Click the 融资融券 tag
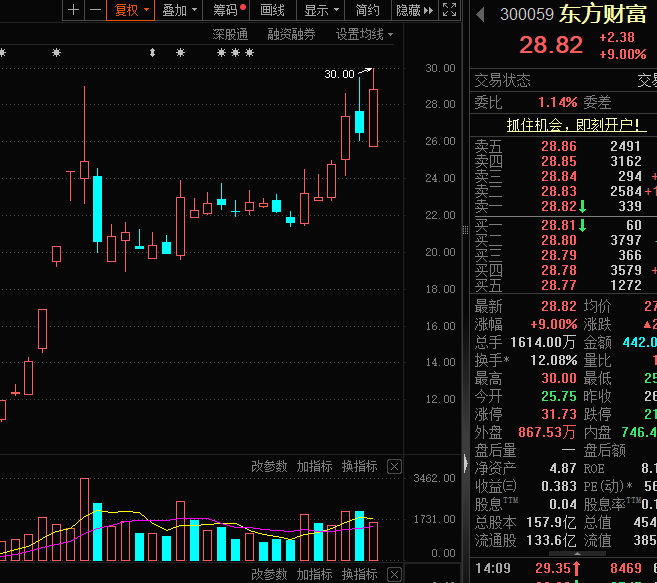 point(291,34)
